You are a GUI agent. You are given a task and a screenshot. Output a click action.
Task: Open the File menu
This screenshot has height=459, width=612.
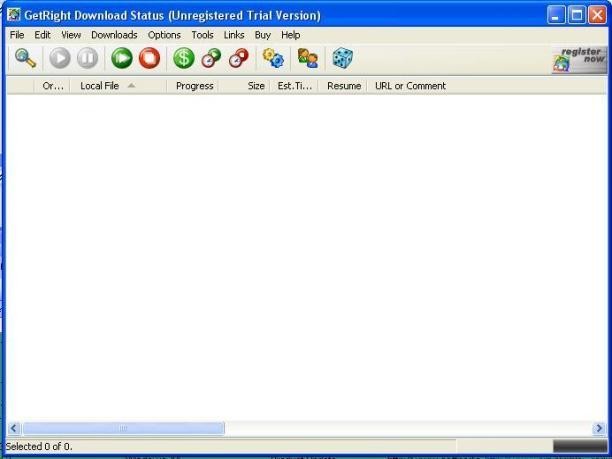click(x=17, y=35)
